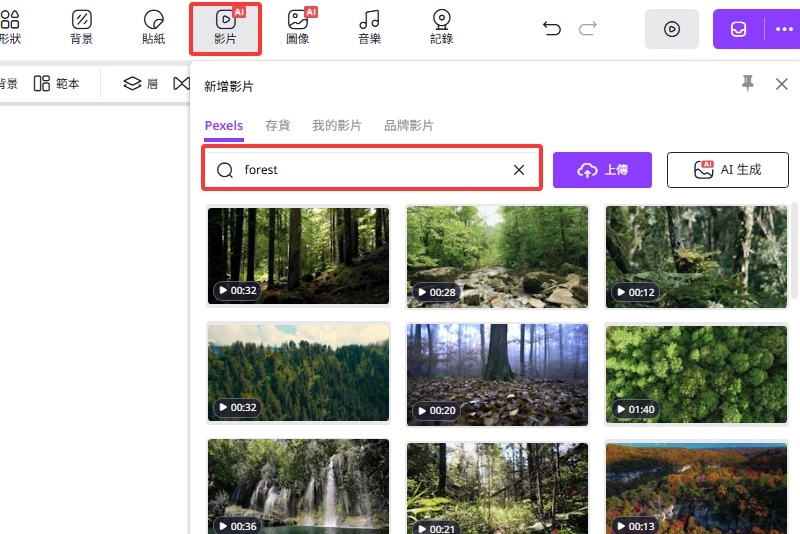Click the magnifier search icon
The width and height of the screenshot is (800, 534).
pyautogui.click(x=224, y=170)
